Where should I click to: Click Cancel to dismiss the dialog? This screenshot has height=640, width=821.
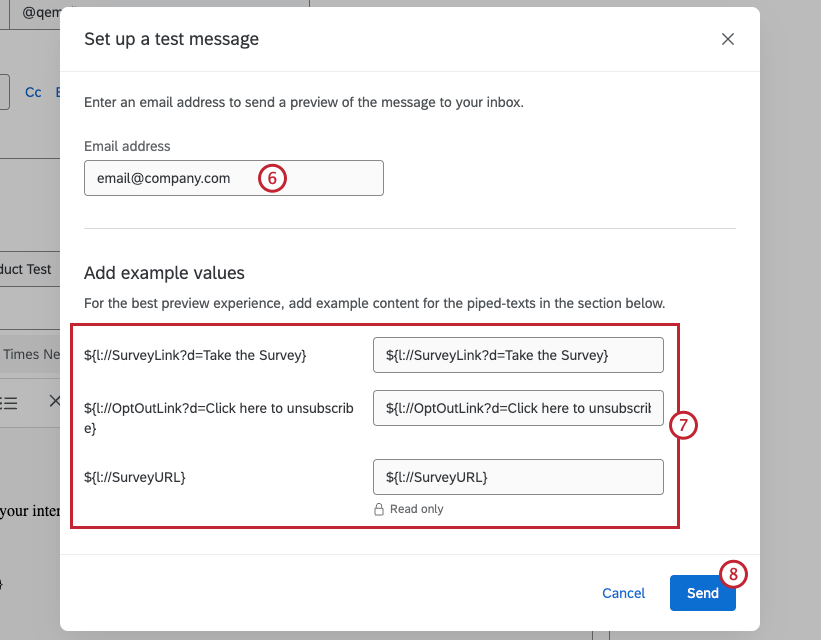(x=623, y=593)
